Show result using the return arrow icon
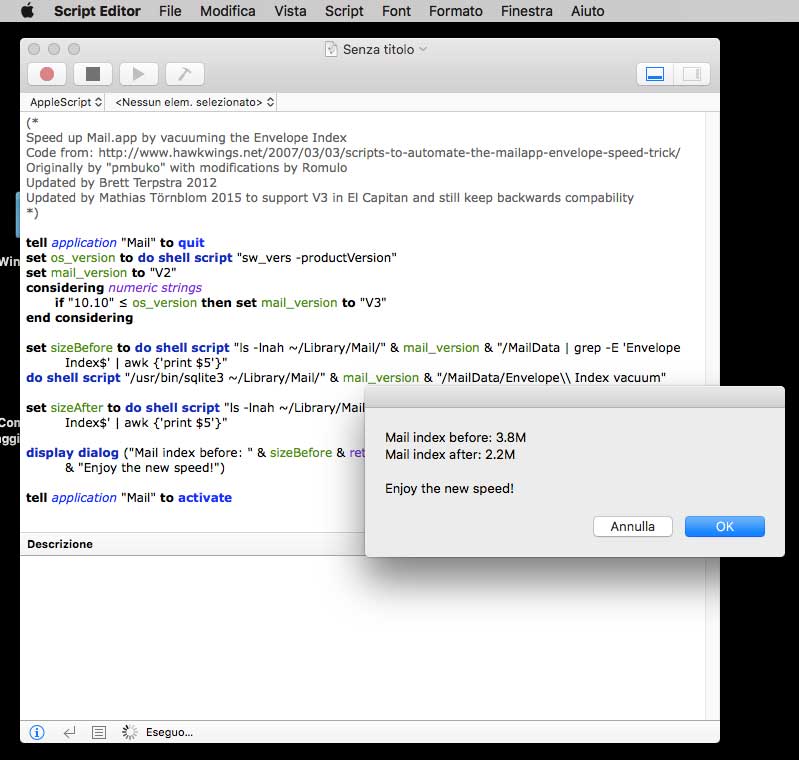This screenshot has width=799, height=760. pos(69,732)
